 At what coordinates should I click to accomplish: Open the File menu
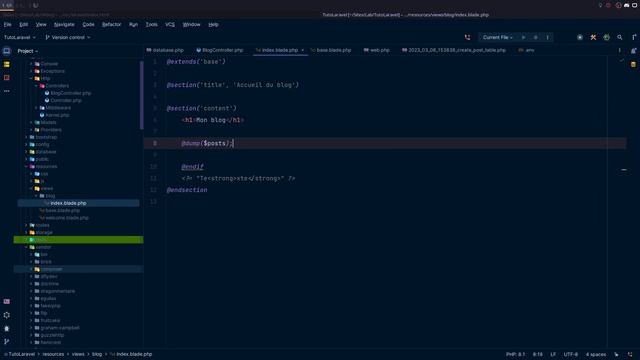[x=7, y=24]
